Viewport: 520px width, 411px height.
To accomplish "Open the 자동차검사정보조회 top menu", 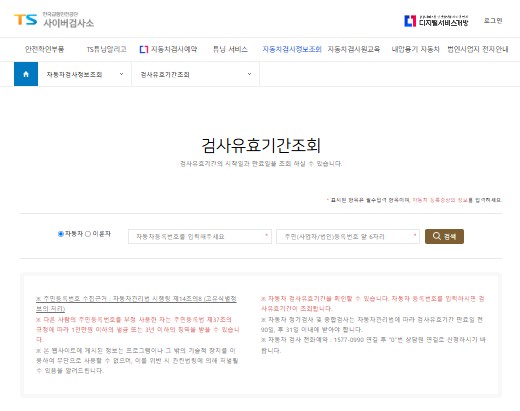I will (x=292, y=49).
